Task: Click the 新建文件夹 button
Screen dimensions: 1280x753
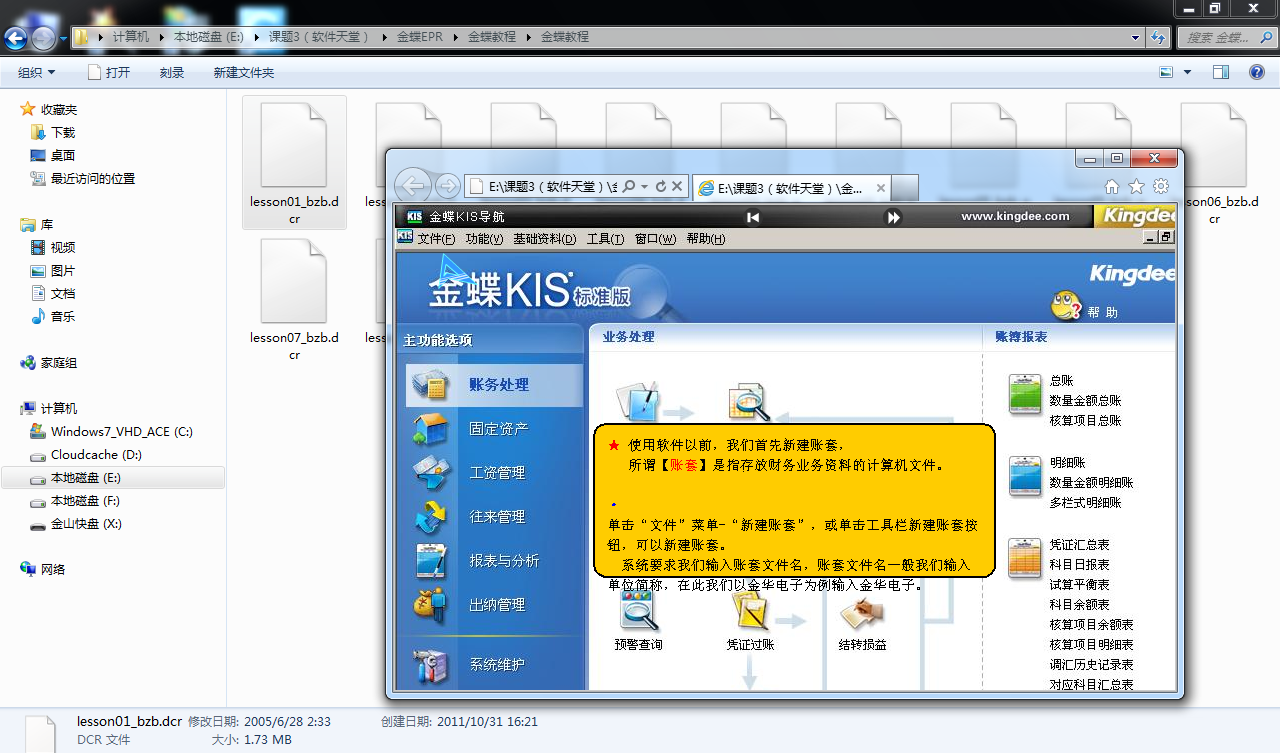Action: coord(244,72)
